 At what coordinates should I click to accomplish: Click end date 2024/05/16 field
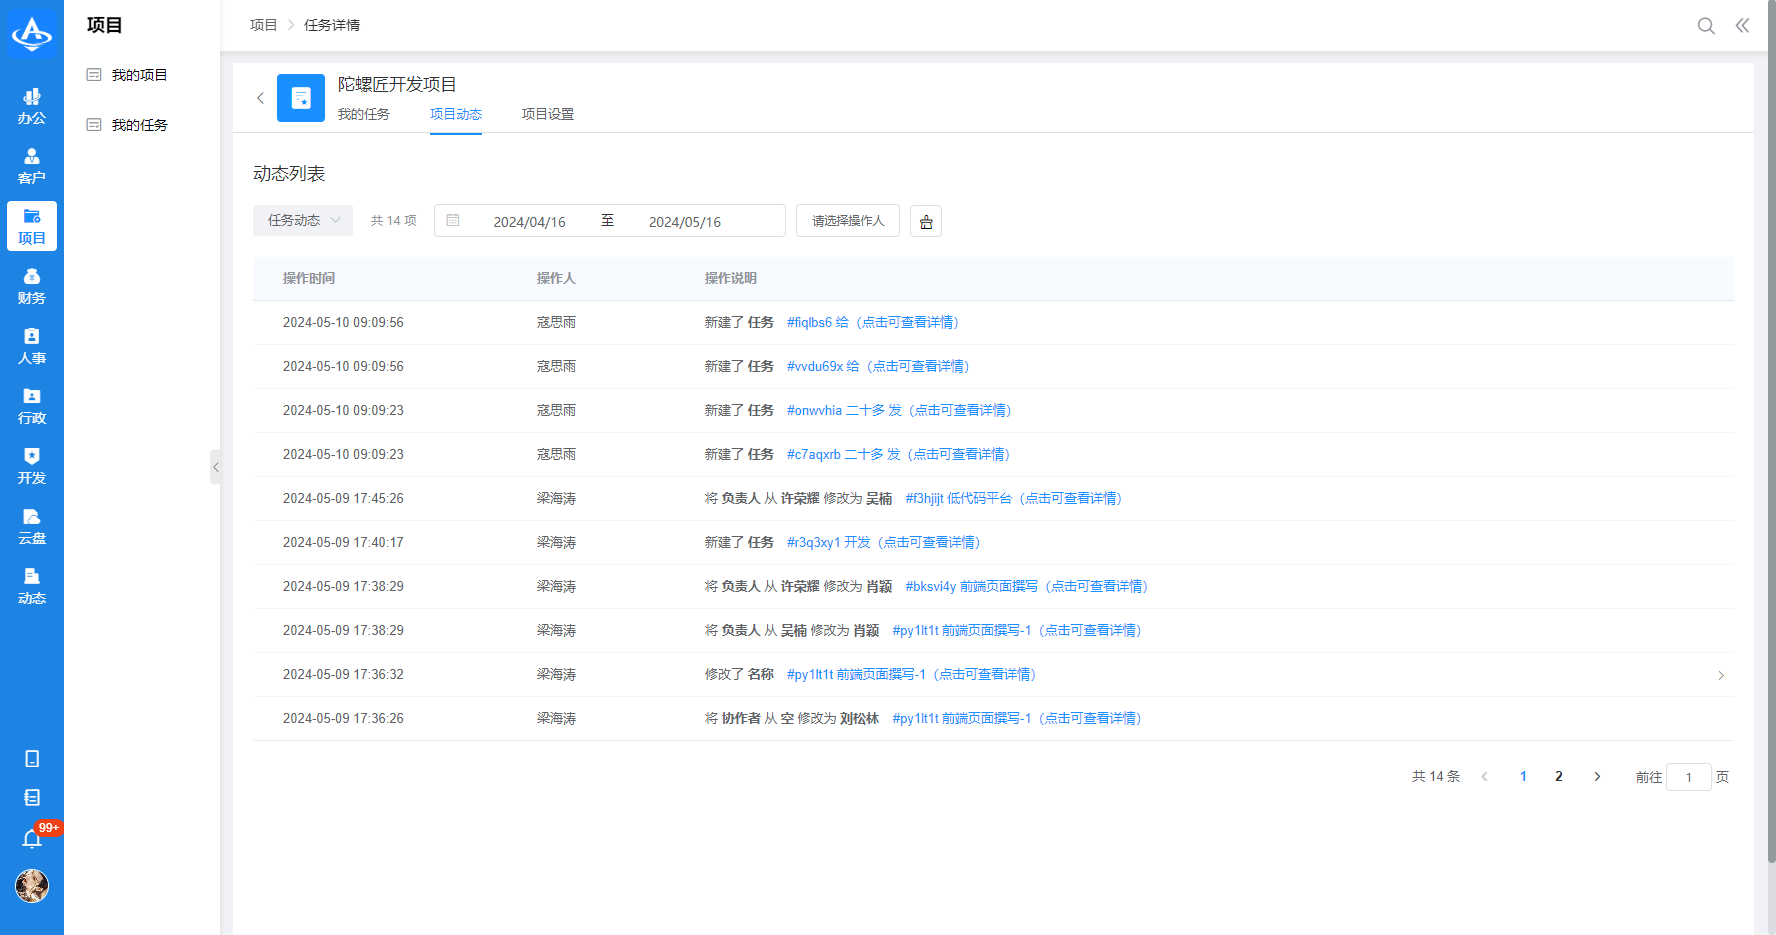[x=685, y=221]
